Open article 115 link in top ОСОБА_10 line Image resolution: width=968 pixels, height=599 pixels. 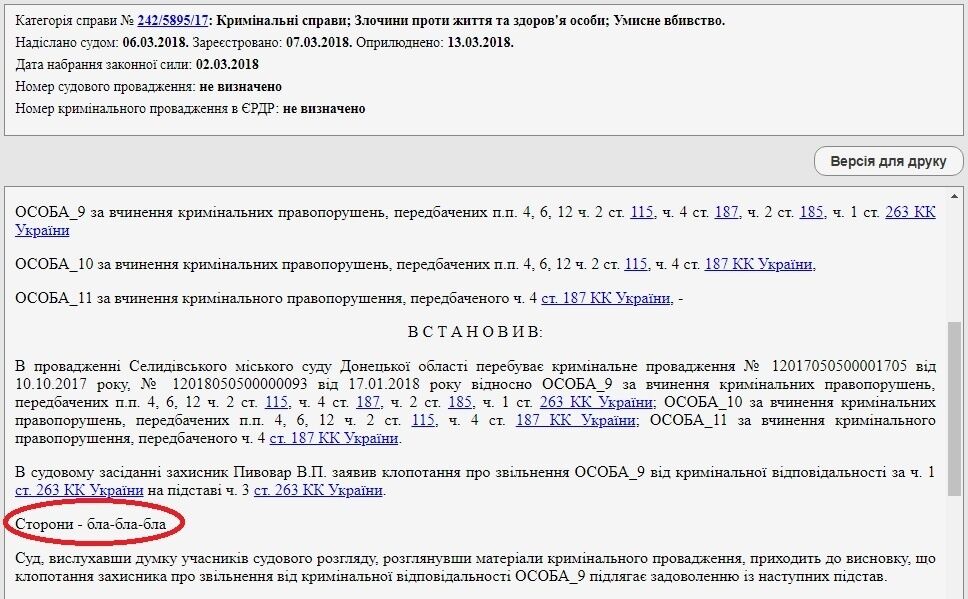tap(636, 264)
